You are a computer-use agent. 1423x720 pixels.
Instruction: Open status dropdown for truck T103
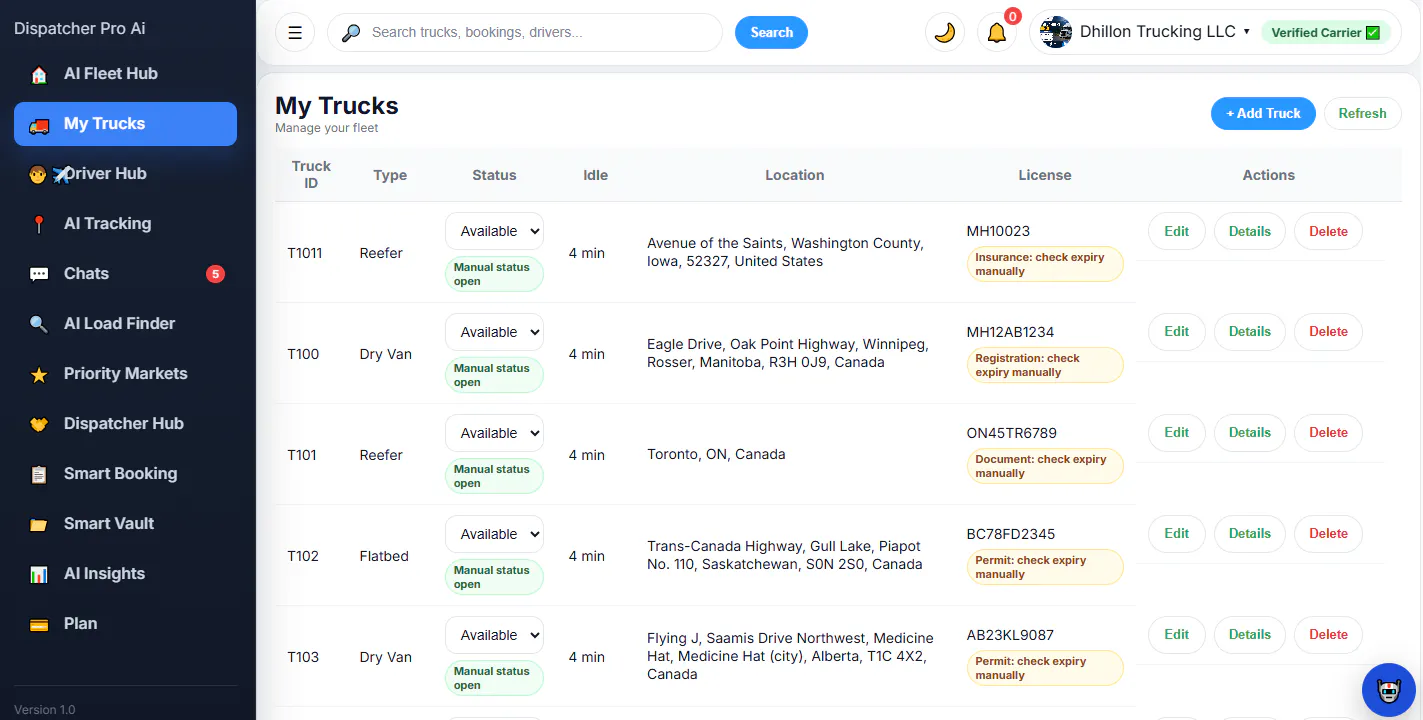click(x=494, y=635)
